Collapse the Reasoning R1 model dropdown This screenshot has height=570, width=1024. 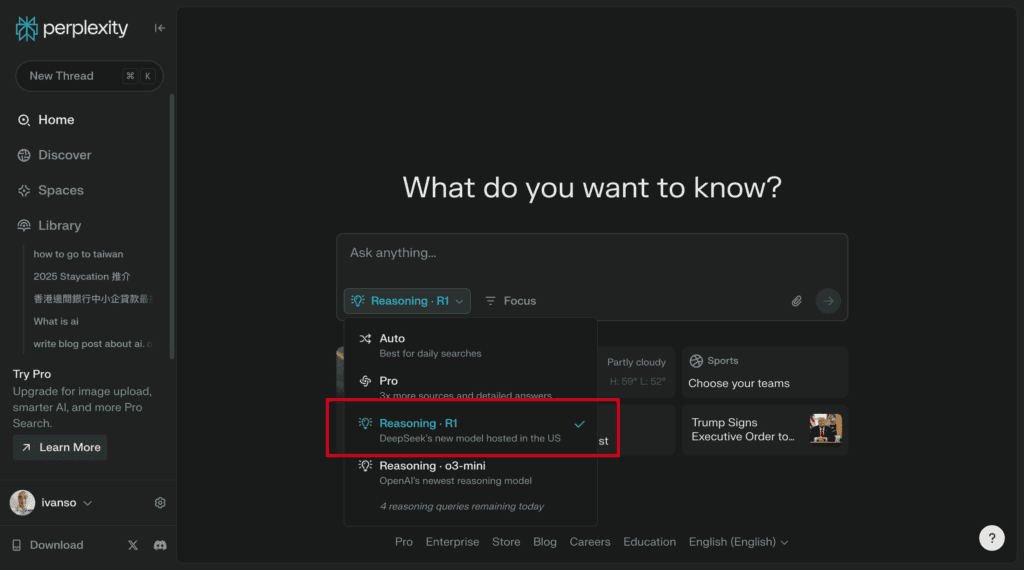pyautogui.click(x=407, y=301)
